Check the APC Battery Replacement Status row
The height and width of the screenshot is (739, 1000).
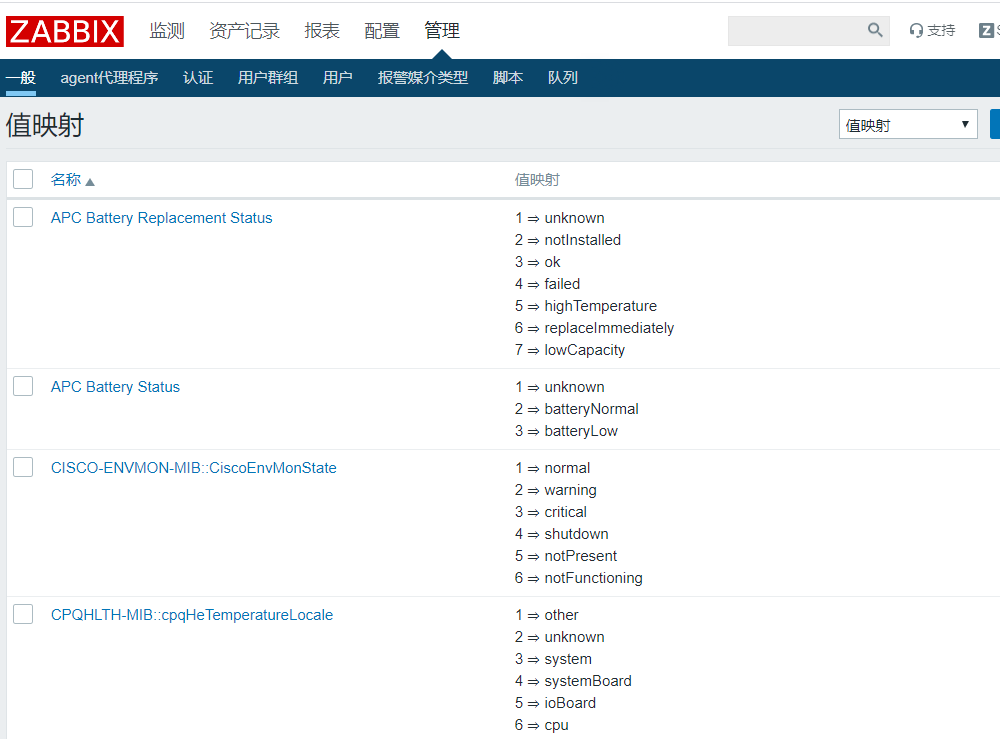23,217
